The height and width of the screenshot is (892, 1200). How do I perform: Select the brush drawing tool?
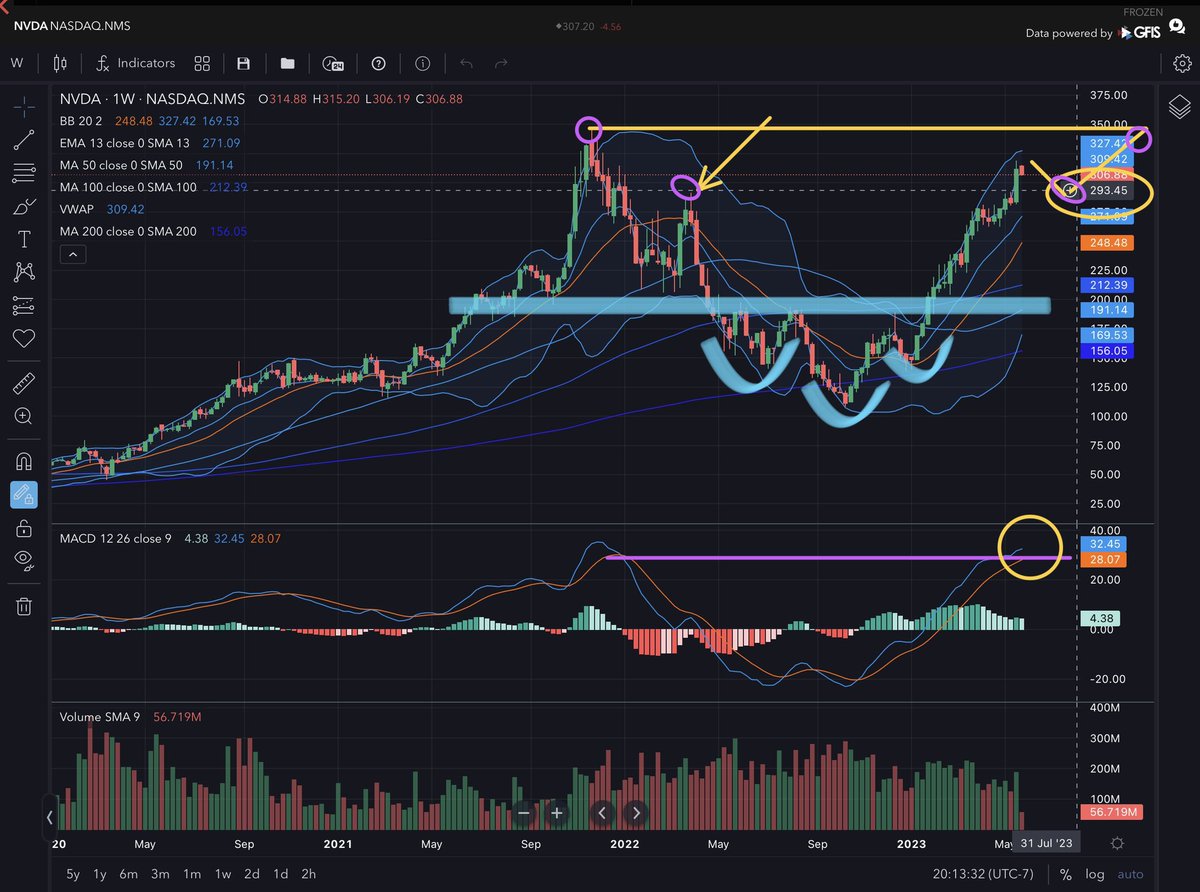tap(24, 207)
